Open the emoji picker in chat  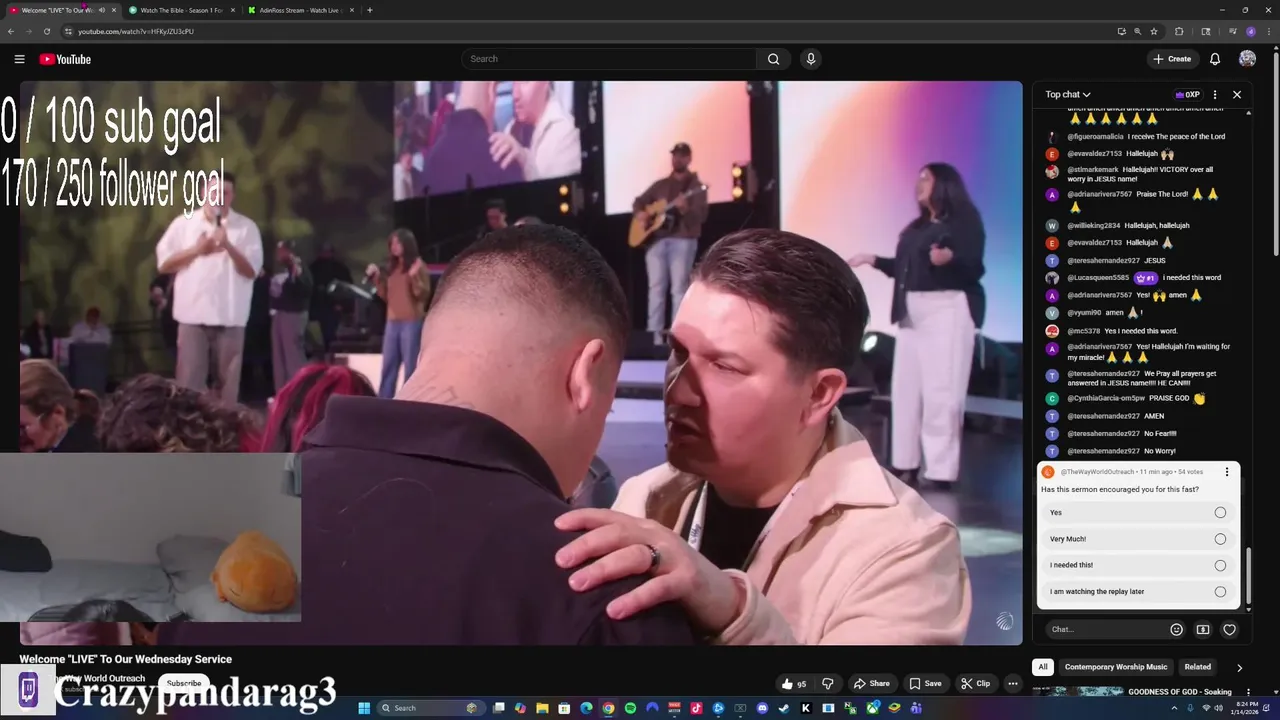(1176, 630)
